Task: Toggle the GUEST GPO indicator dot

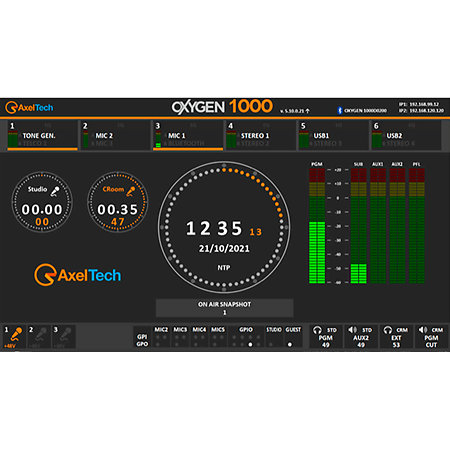Action: pyautogui.click(x=290, y=344)
